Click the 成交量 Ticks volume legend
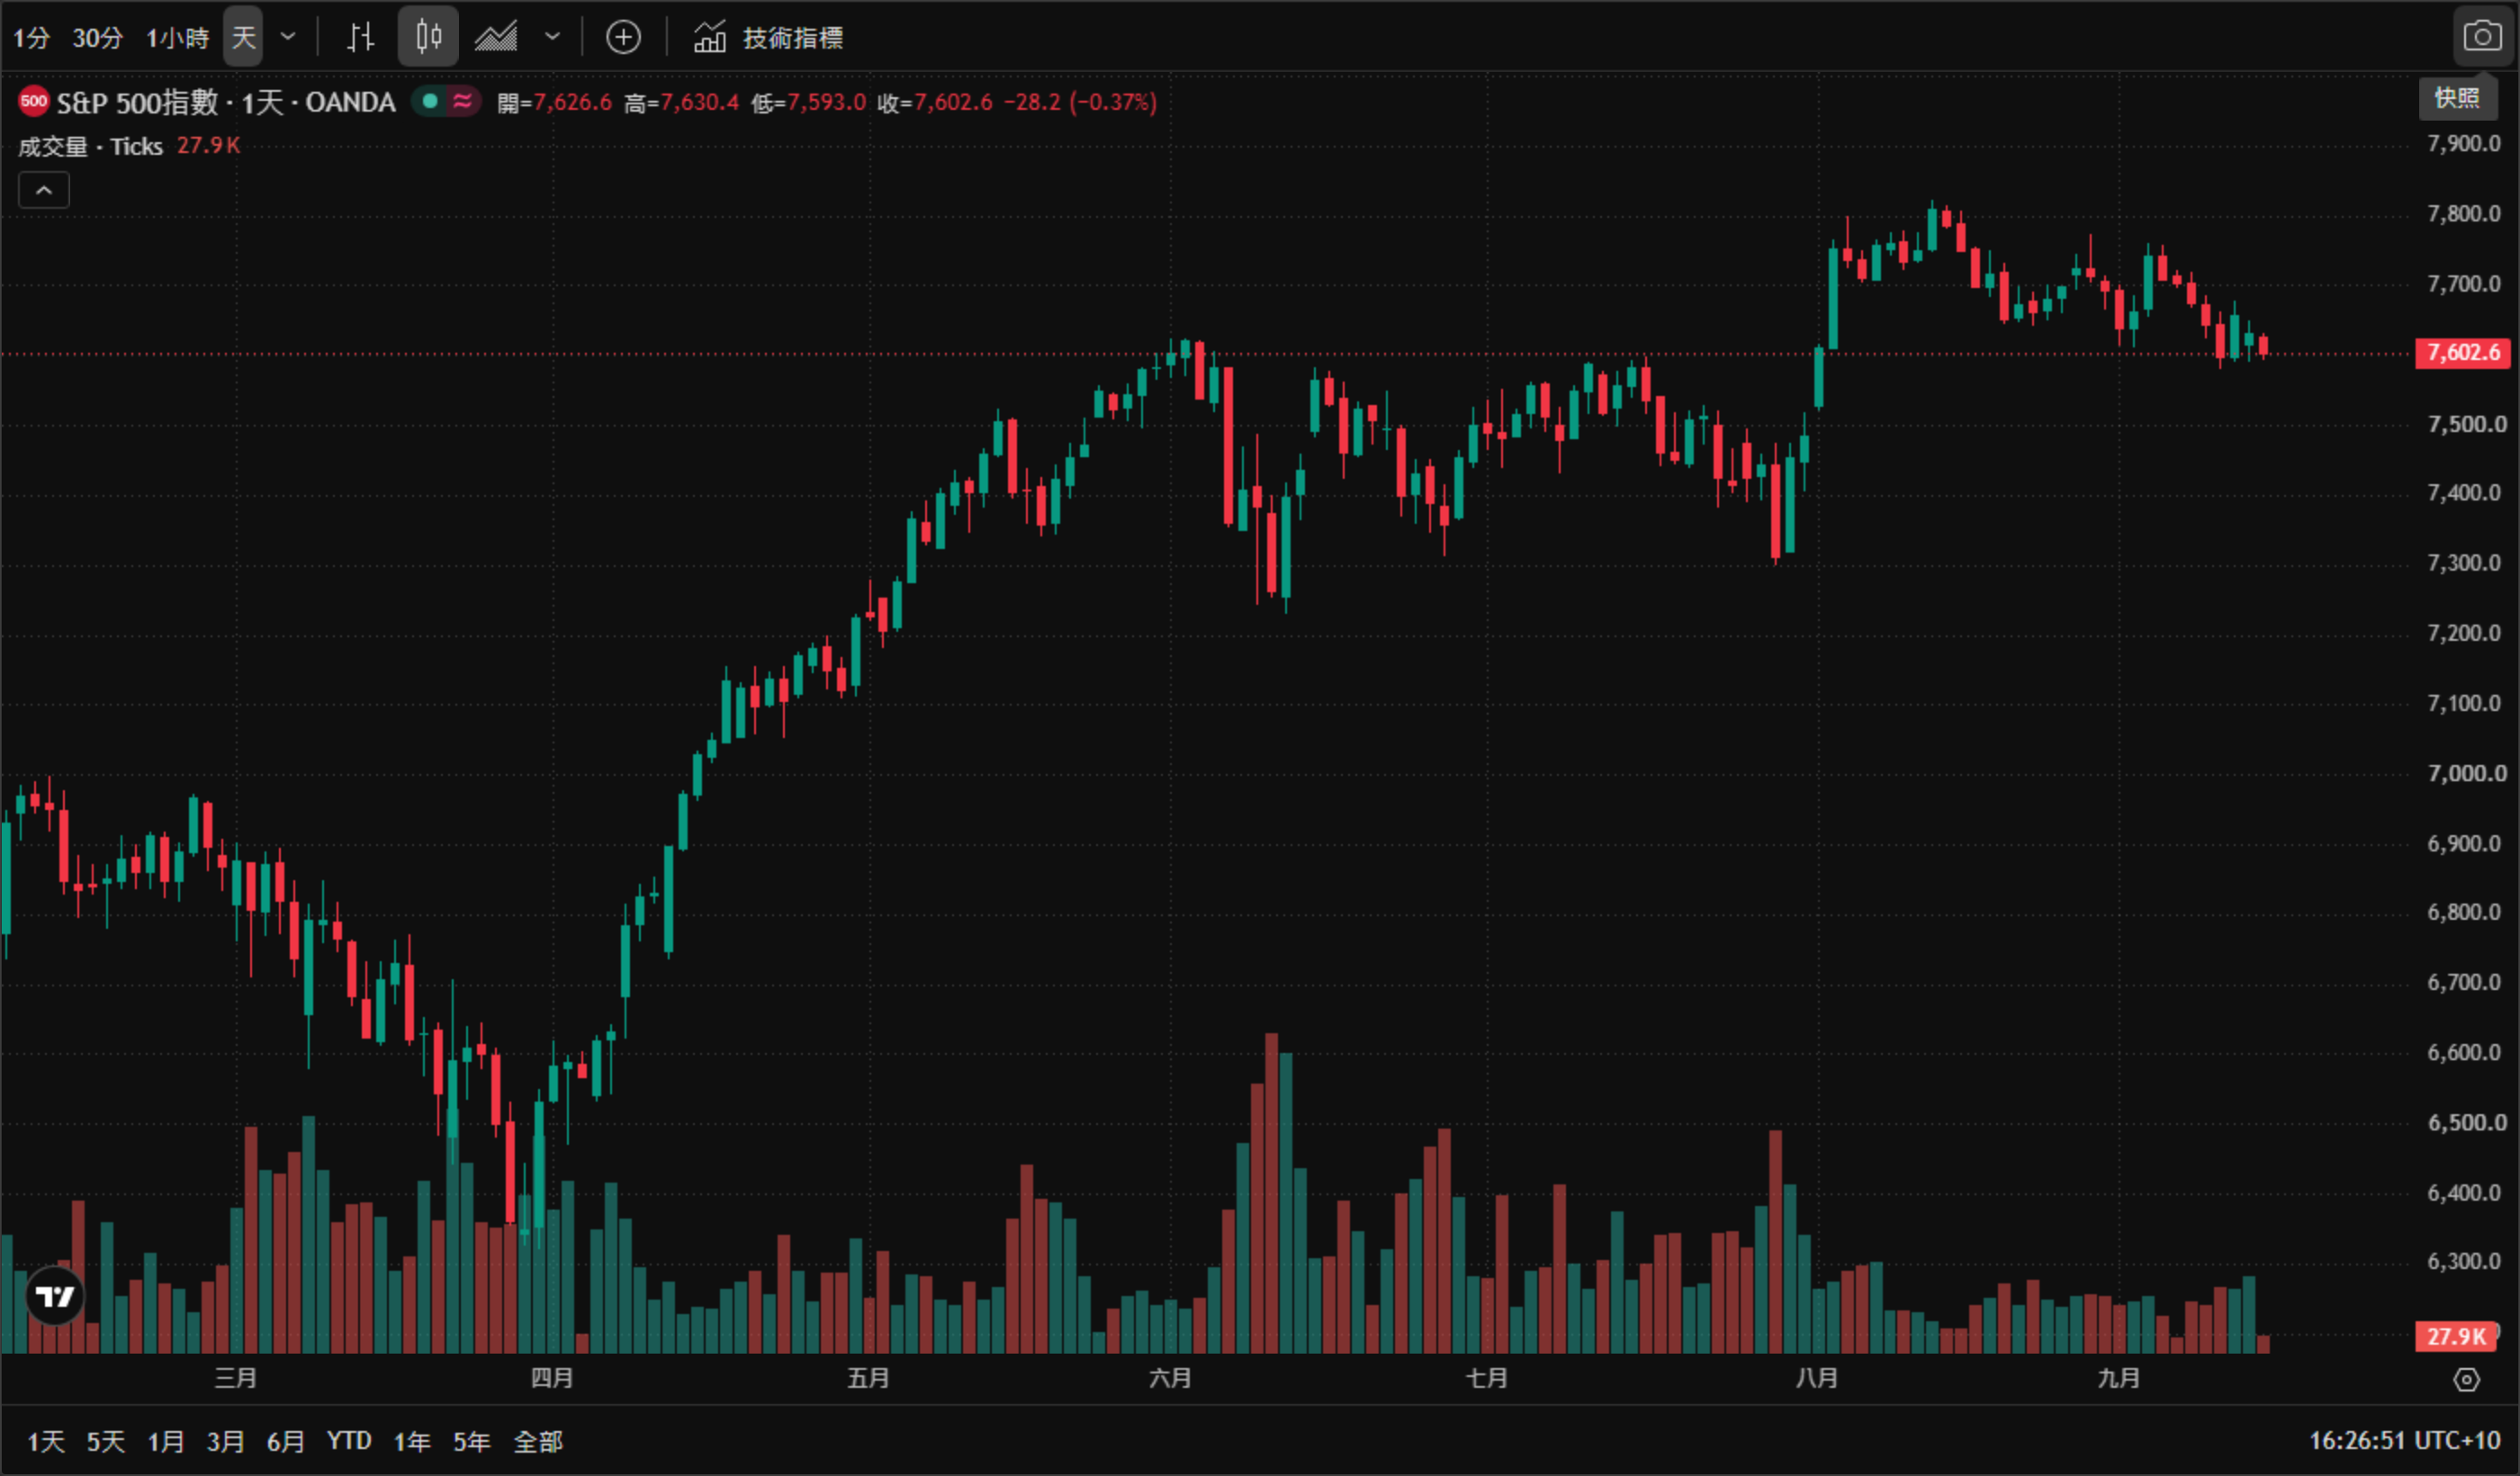This screenshot has height=1476, width=2520. point(90,146)
